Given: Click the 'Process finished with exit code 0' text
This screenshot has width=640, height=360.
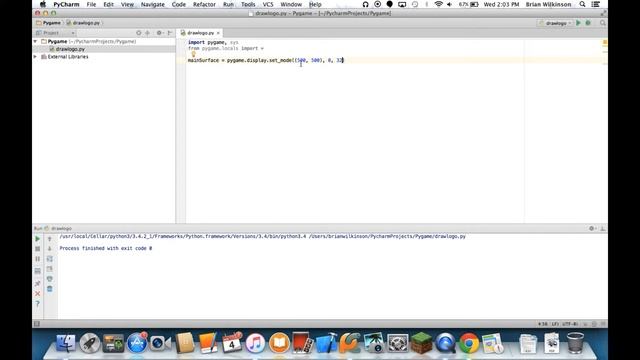Looking at the screenshot, I should (x=106, y=248).
